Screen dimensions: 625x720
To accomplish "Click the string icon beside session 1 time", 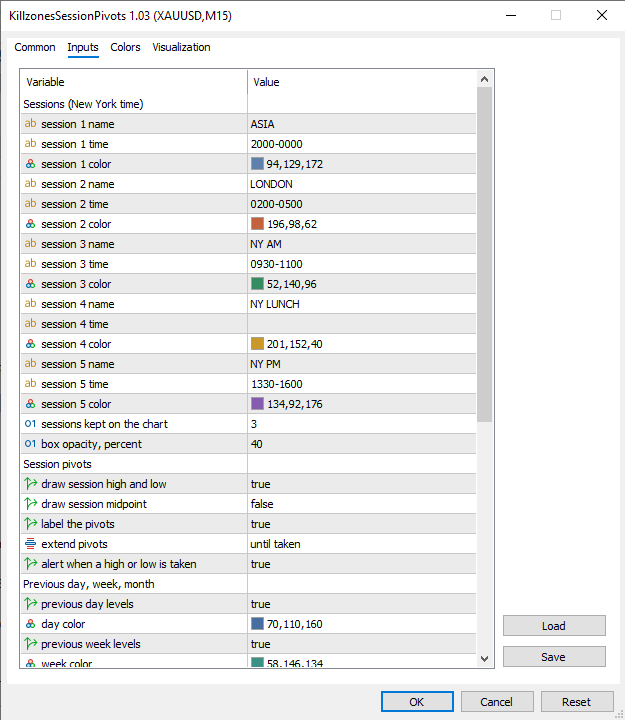I will tap(30, 144).
